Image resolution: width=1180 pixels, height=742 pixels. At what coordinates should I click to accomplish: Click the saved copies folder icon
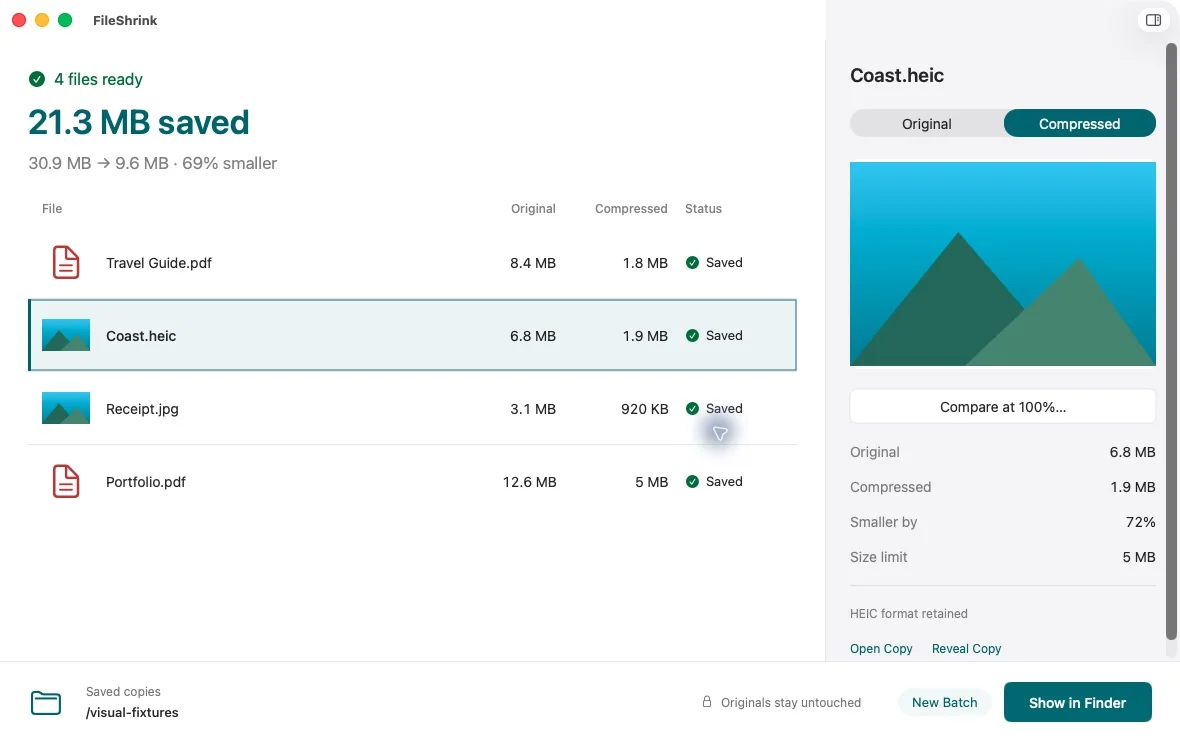click(x=46, y=702)
